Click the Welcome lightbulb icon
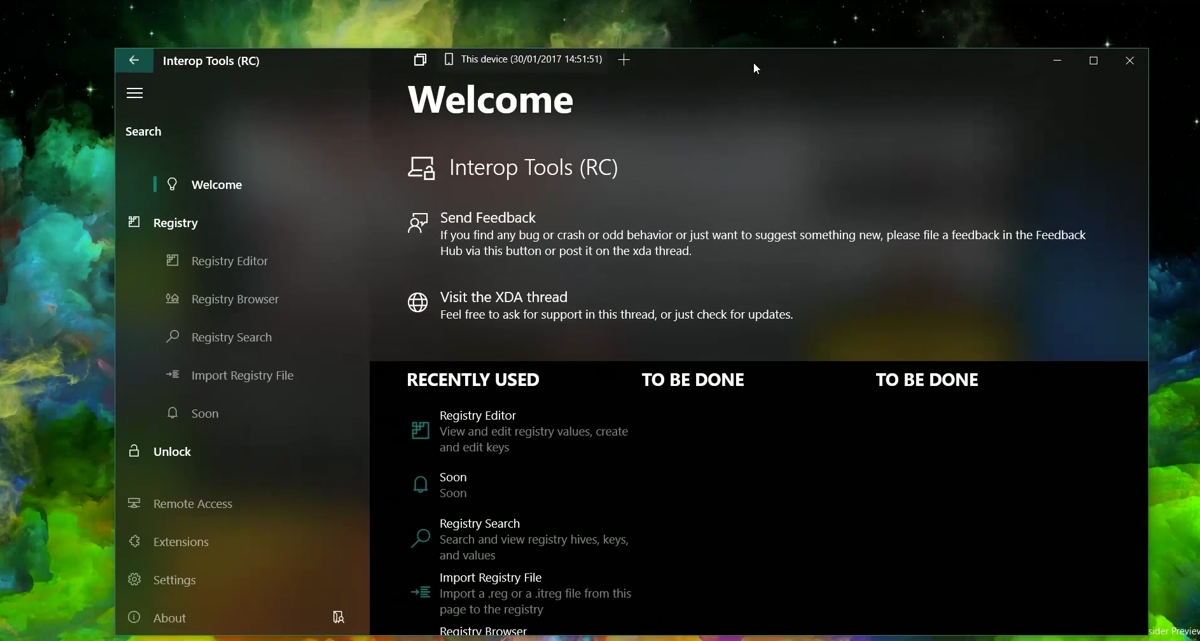The image size is (1200, 641). [172, 184]
